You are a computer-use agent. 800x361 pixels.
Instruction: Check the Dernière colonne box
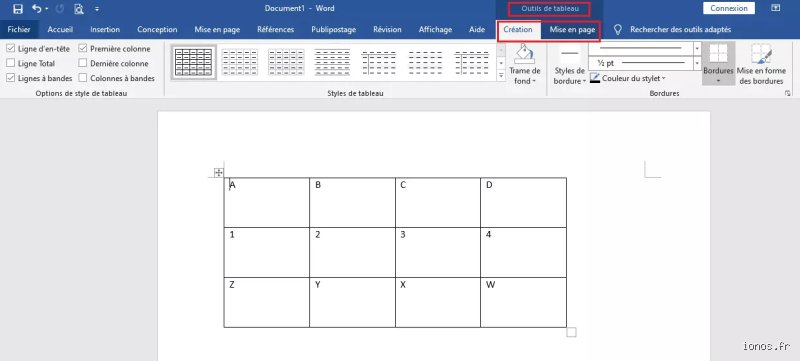pos(83,64)
